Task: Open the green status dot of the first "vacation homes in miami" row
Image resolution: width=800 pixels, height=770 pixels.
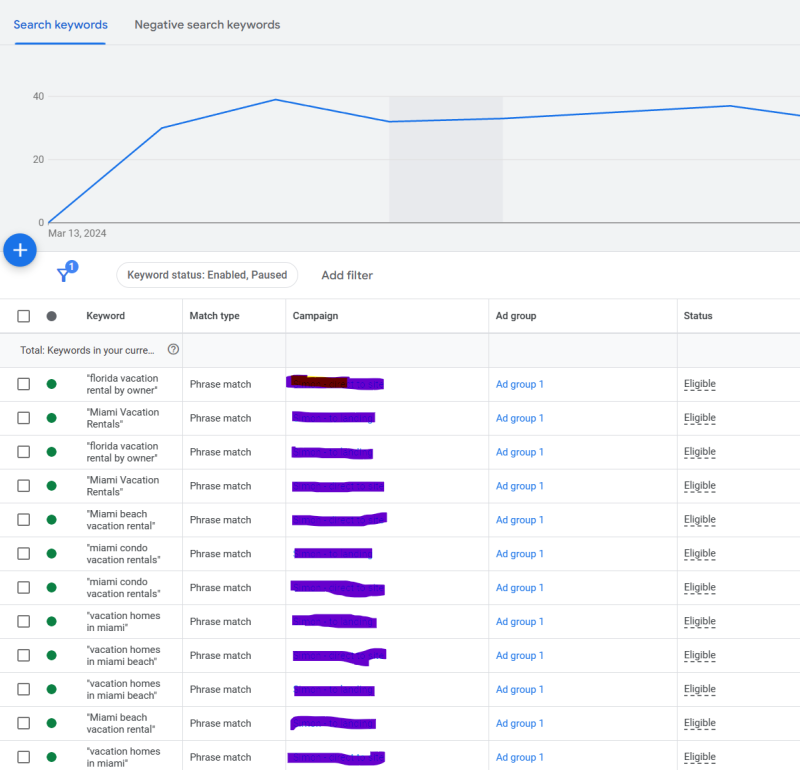Action: 52,622
